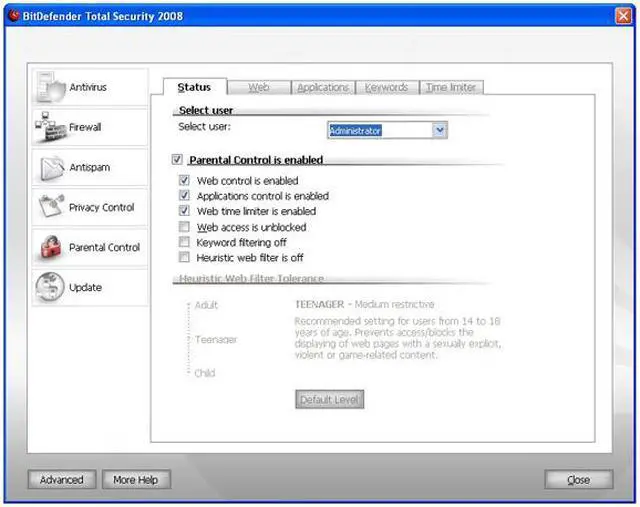Turn on Heuristic web filter checkbox

[x=184, y=258]
